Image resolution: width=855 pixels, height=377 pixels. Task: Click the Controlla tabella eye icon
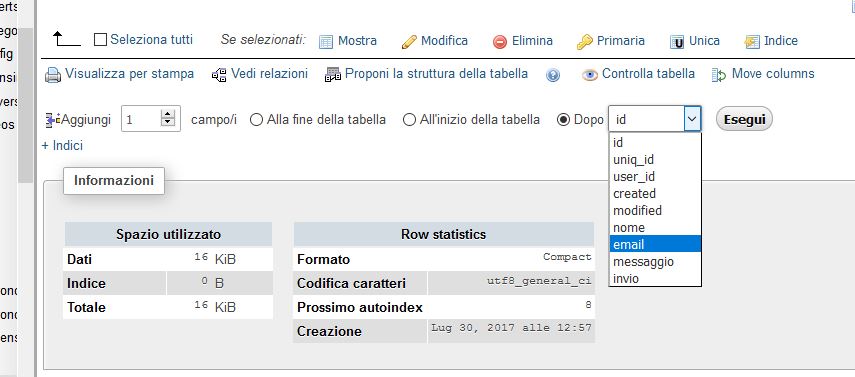(x=589, y=75)
